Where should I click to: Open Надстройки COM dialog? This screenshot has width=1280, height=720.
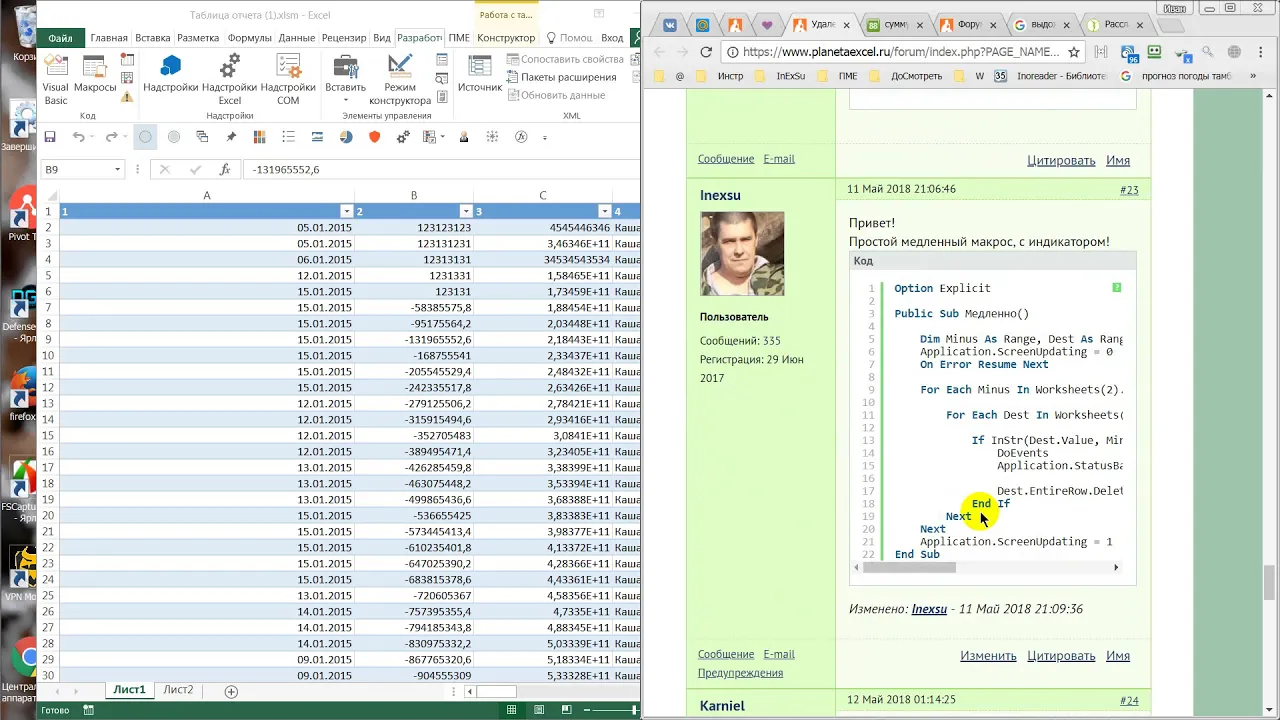tap(288, 80)
